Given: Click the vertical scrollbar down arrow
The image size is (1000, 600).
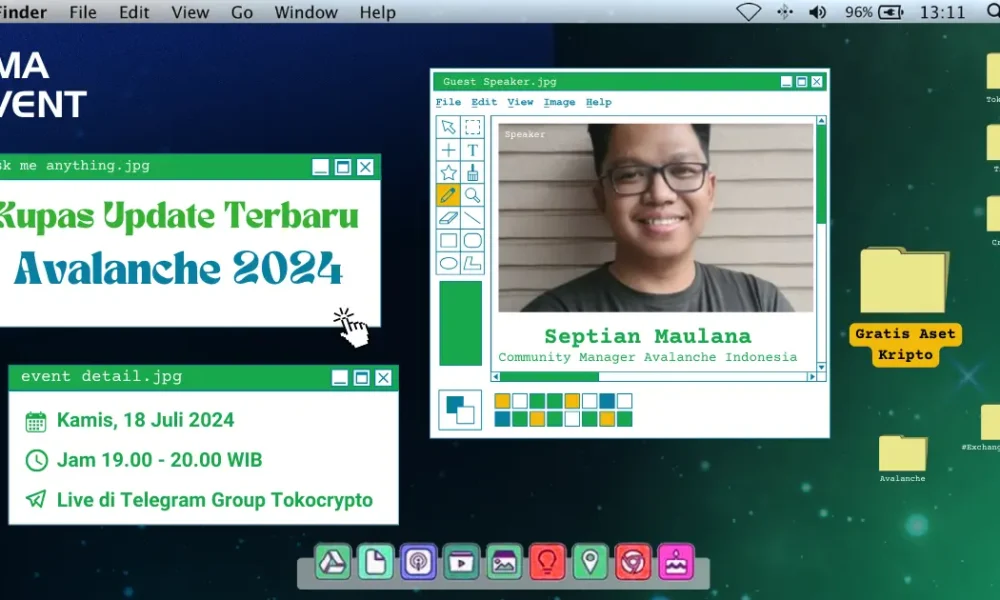Looking at the screenshot, I should (x=821, y=367).
